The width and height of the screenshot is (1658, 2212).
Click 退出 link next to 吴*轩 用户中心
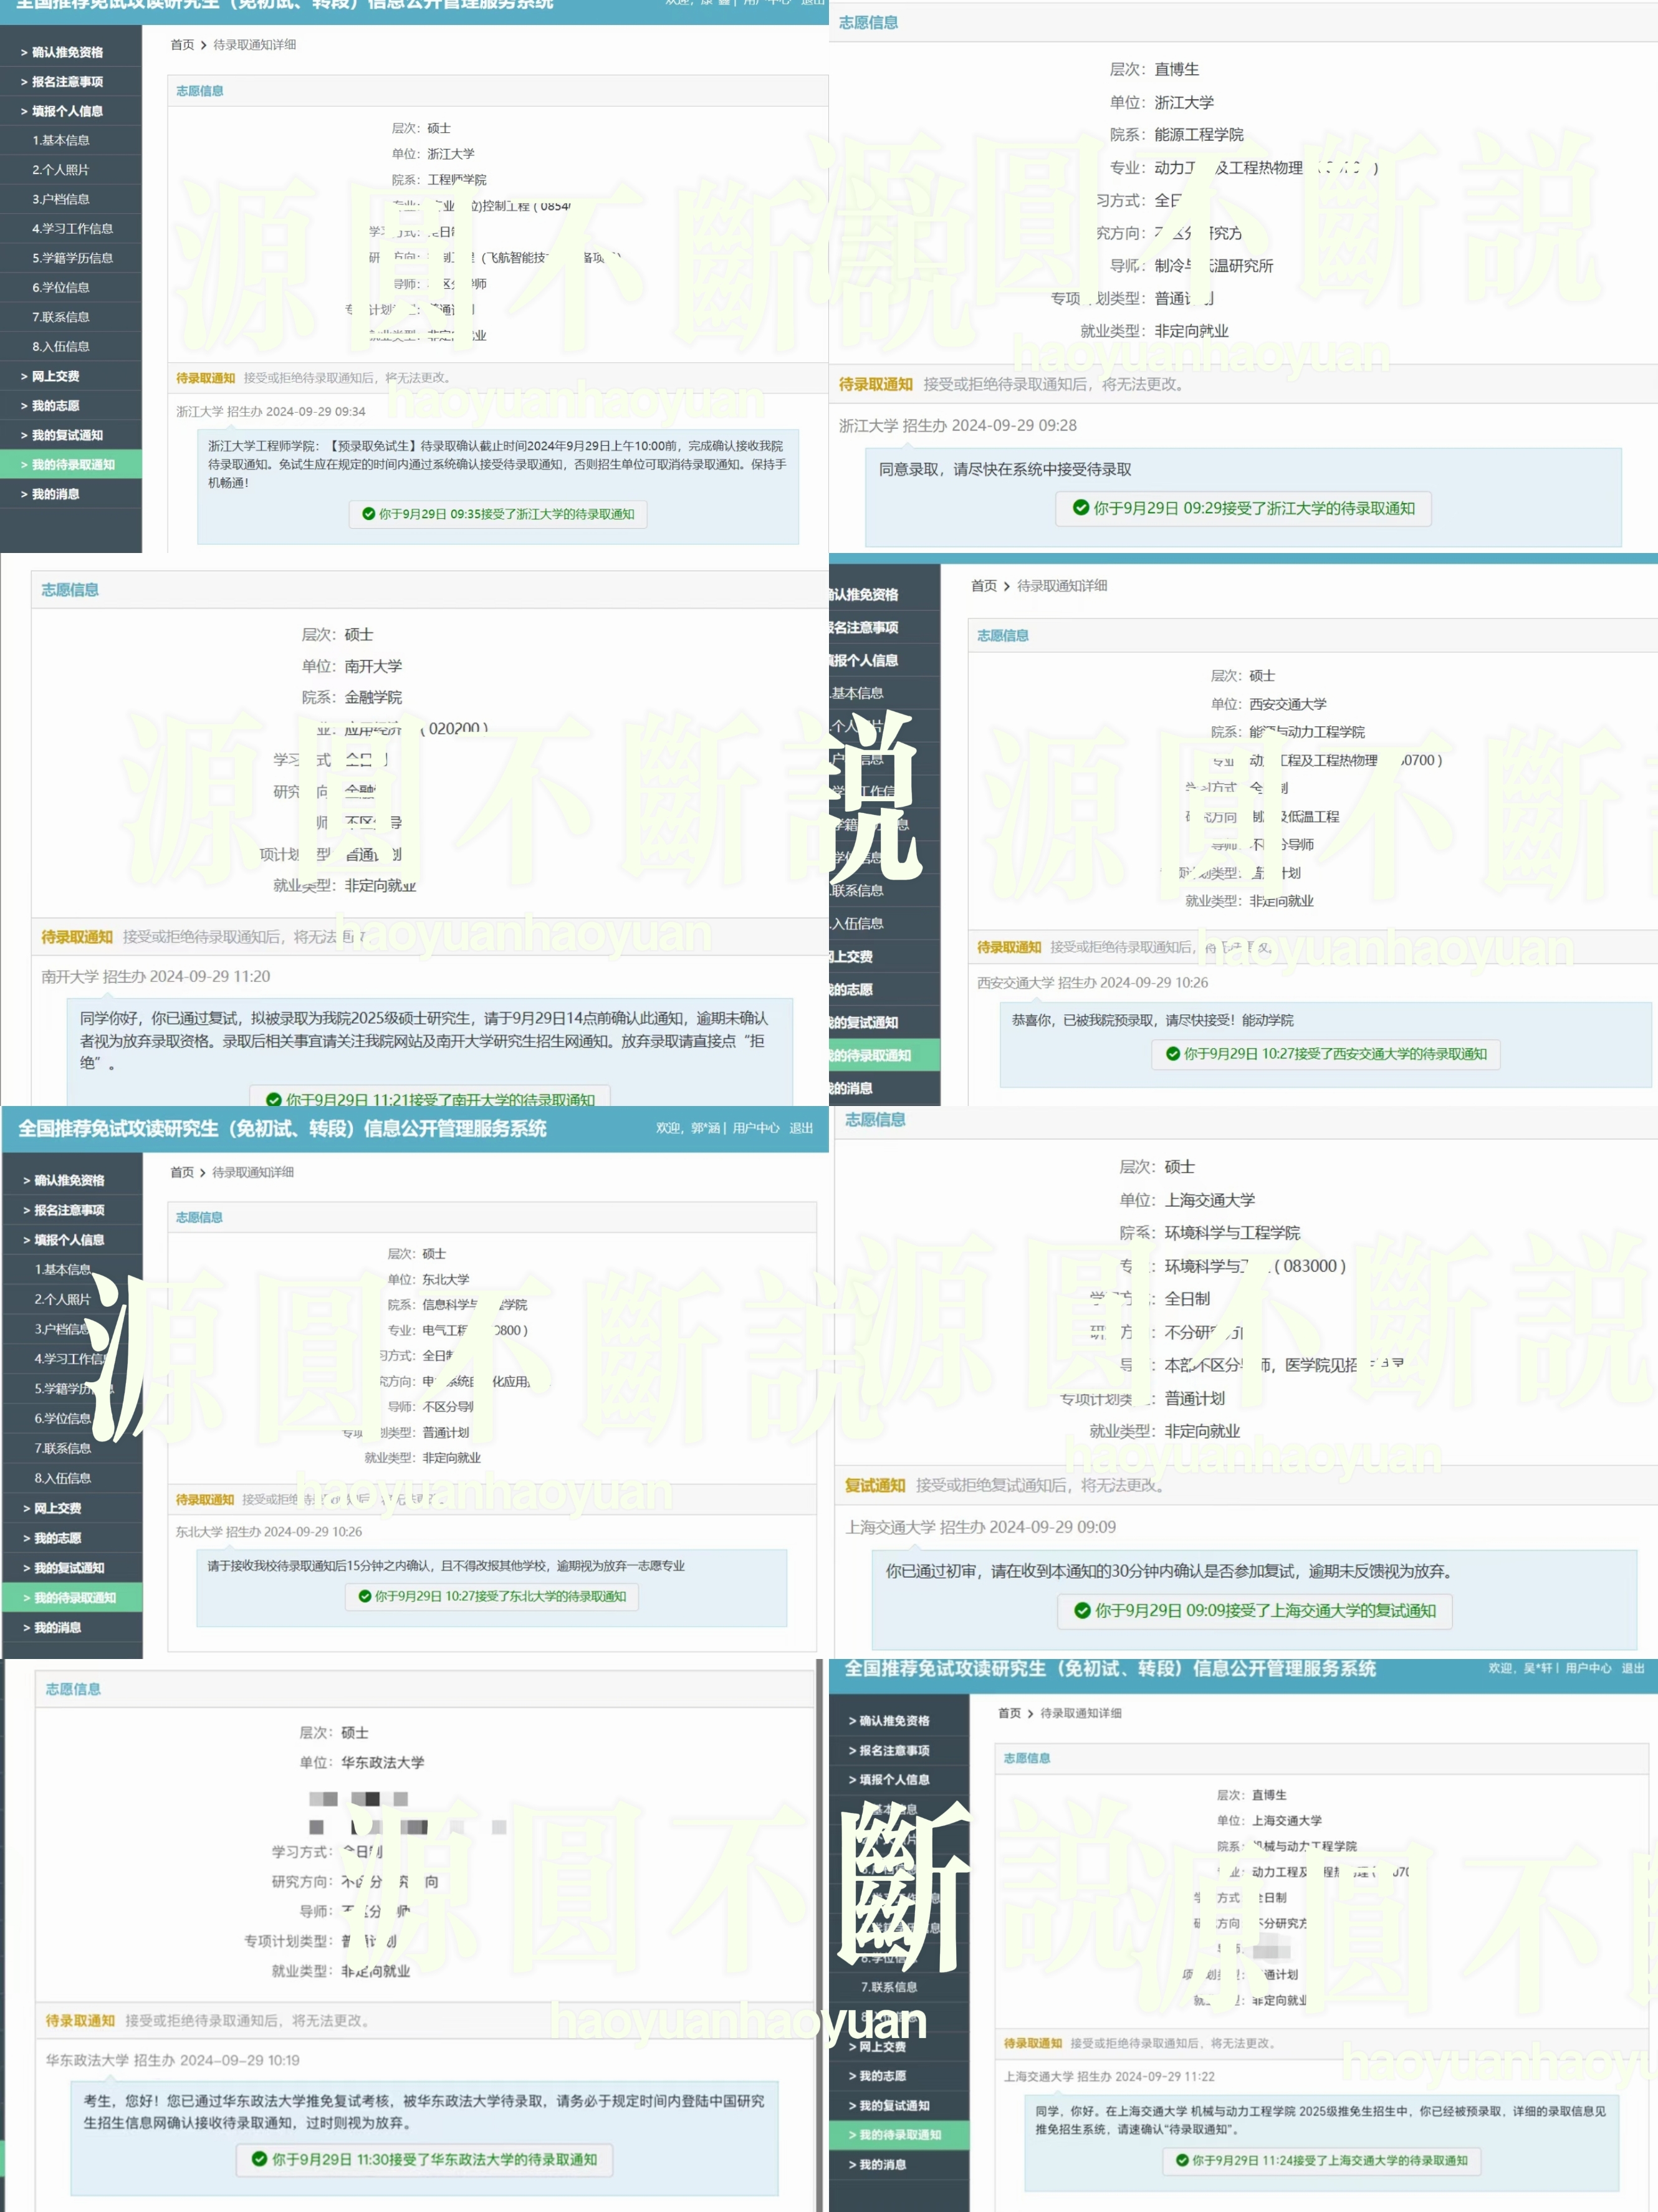click(x=1632, y=1668)
